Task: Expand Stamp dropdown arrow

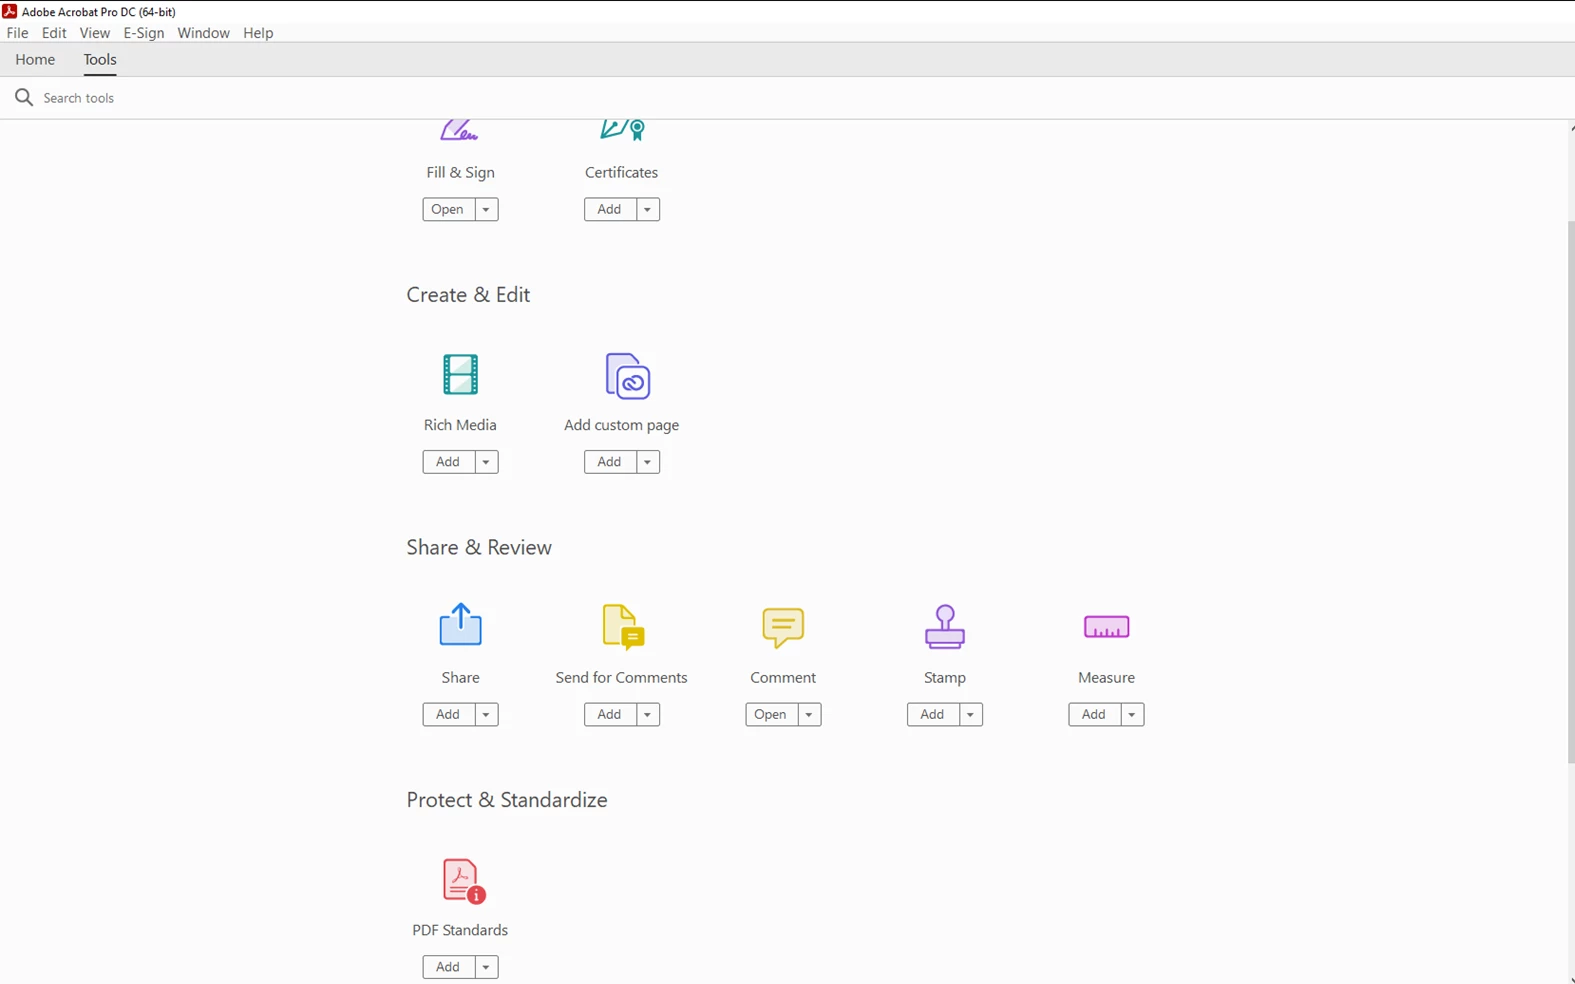Action: 971,714
